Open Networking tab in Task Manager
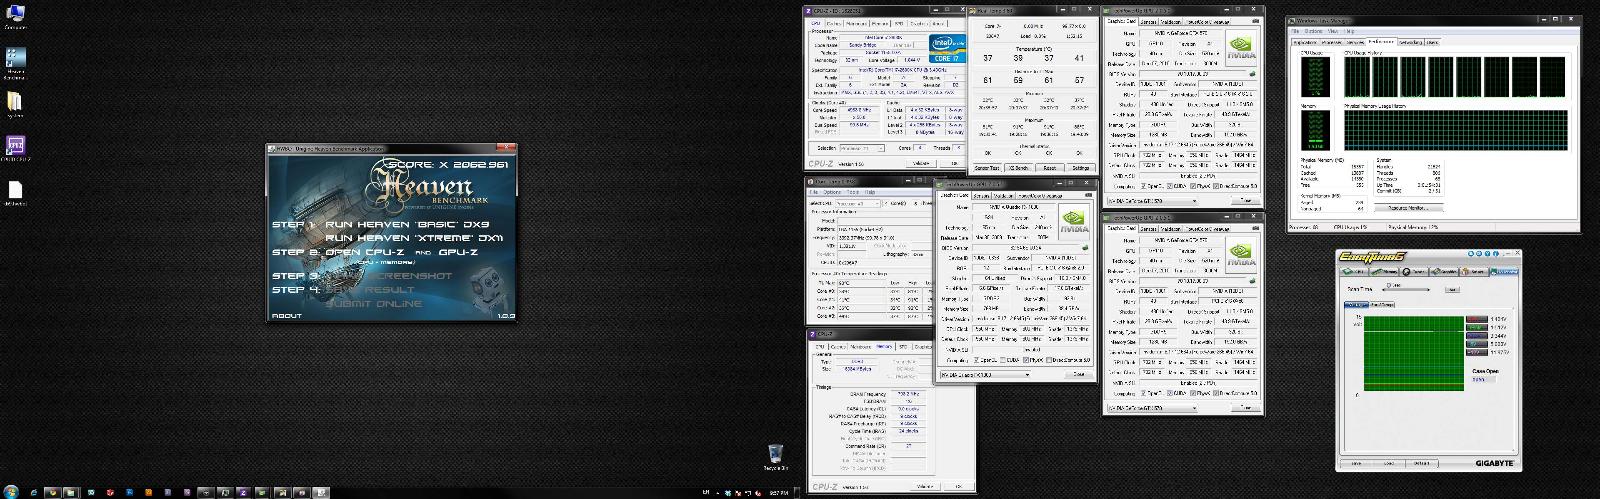 click(x=1411, y=43)
